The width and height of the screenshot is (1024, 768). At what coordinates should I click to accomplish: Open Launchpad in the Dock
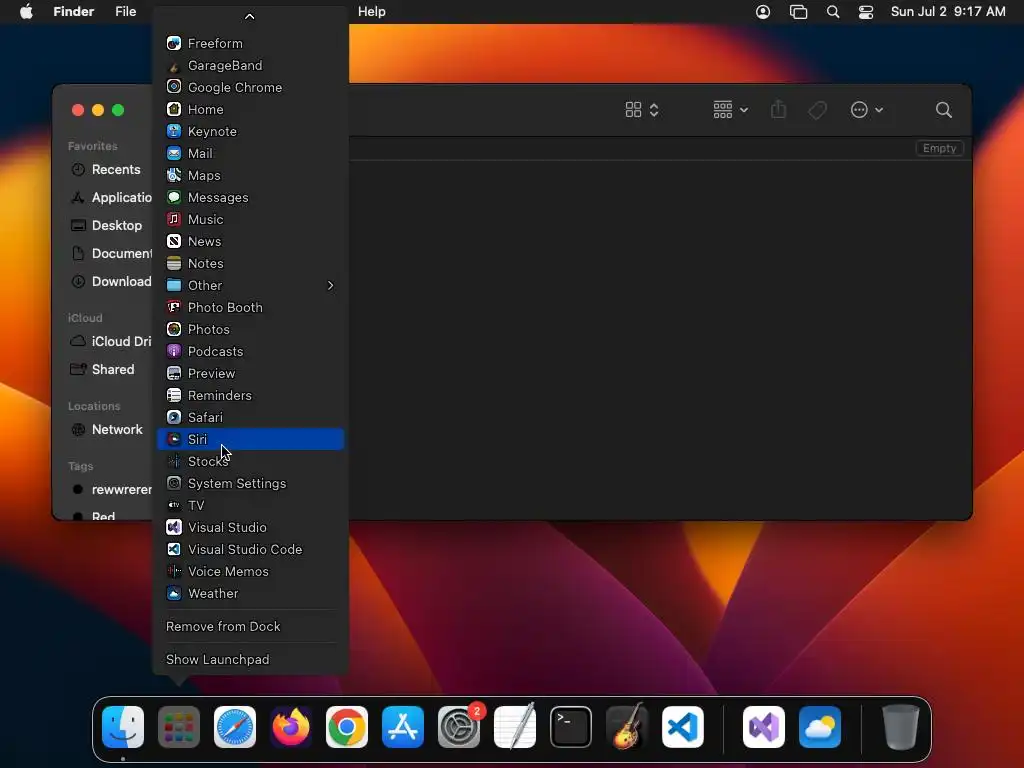click(x=179, y=727)
